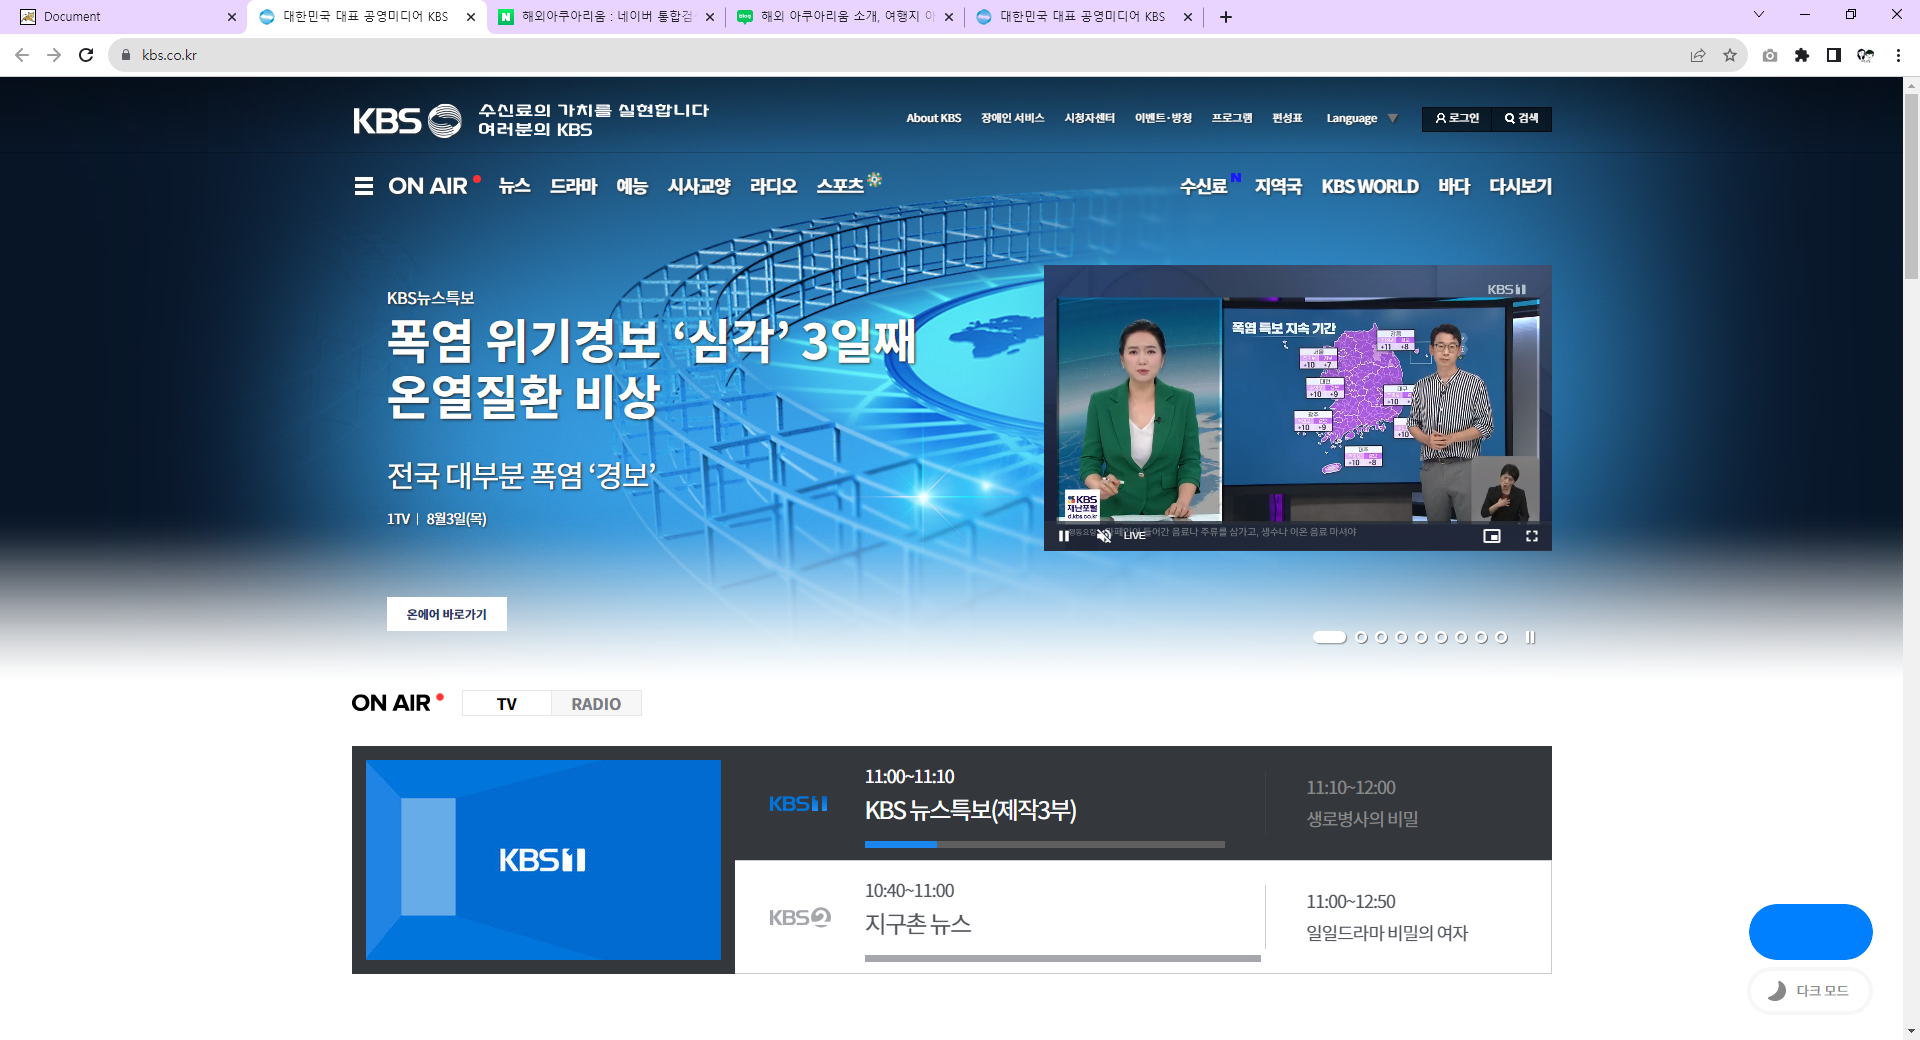Image resolution: width=1920 pixels, height=1040 pixels.
Task: Open the browser extensions puzzle icon
Action: click(1802, 55)
